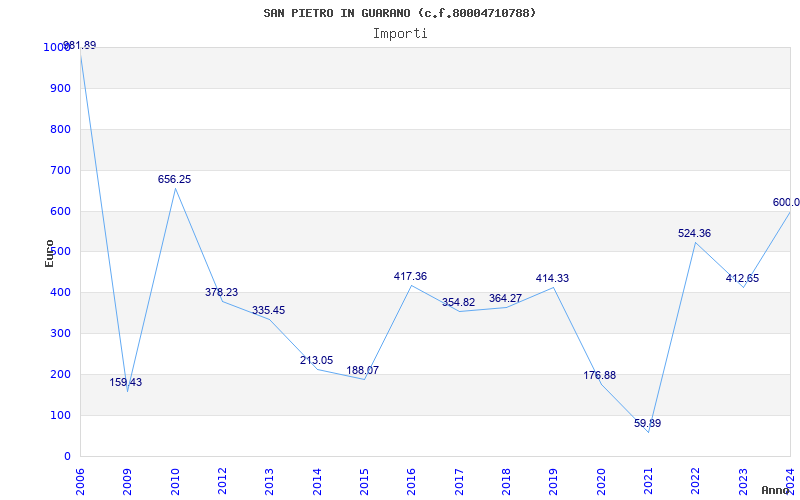800x500 pixels.
Task: Click the 2010 x-axis year label
Action: (x=174, y=482)
